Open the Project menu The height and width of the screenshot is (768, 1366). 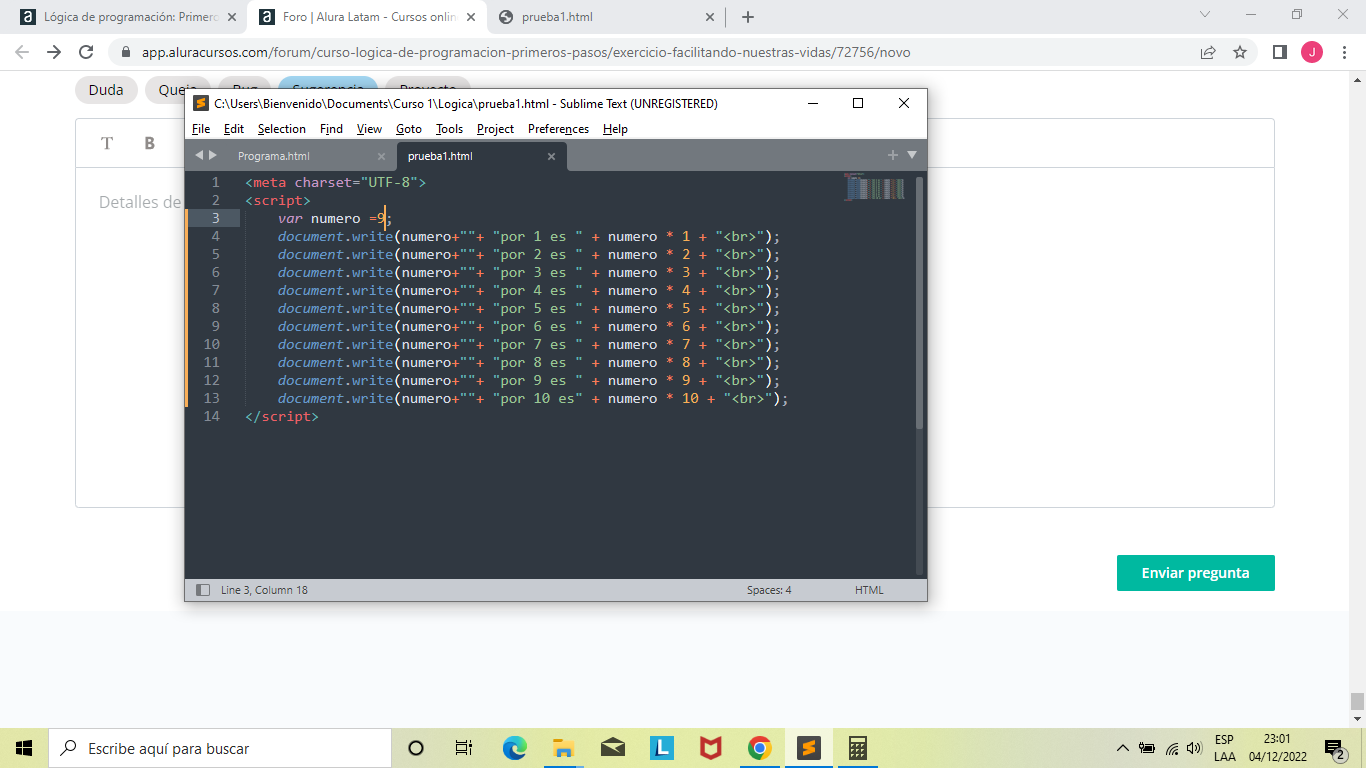pos(495,129)
